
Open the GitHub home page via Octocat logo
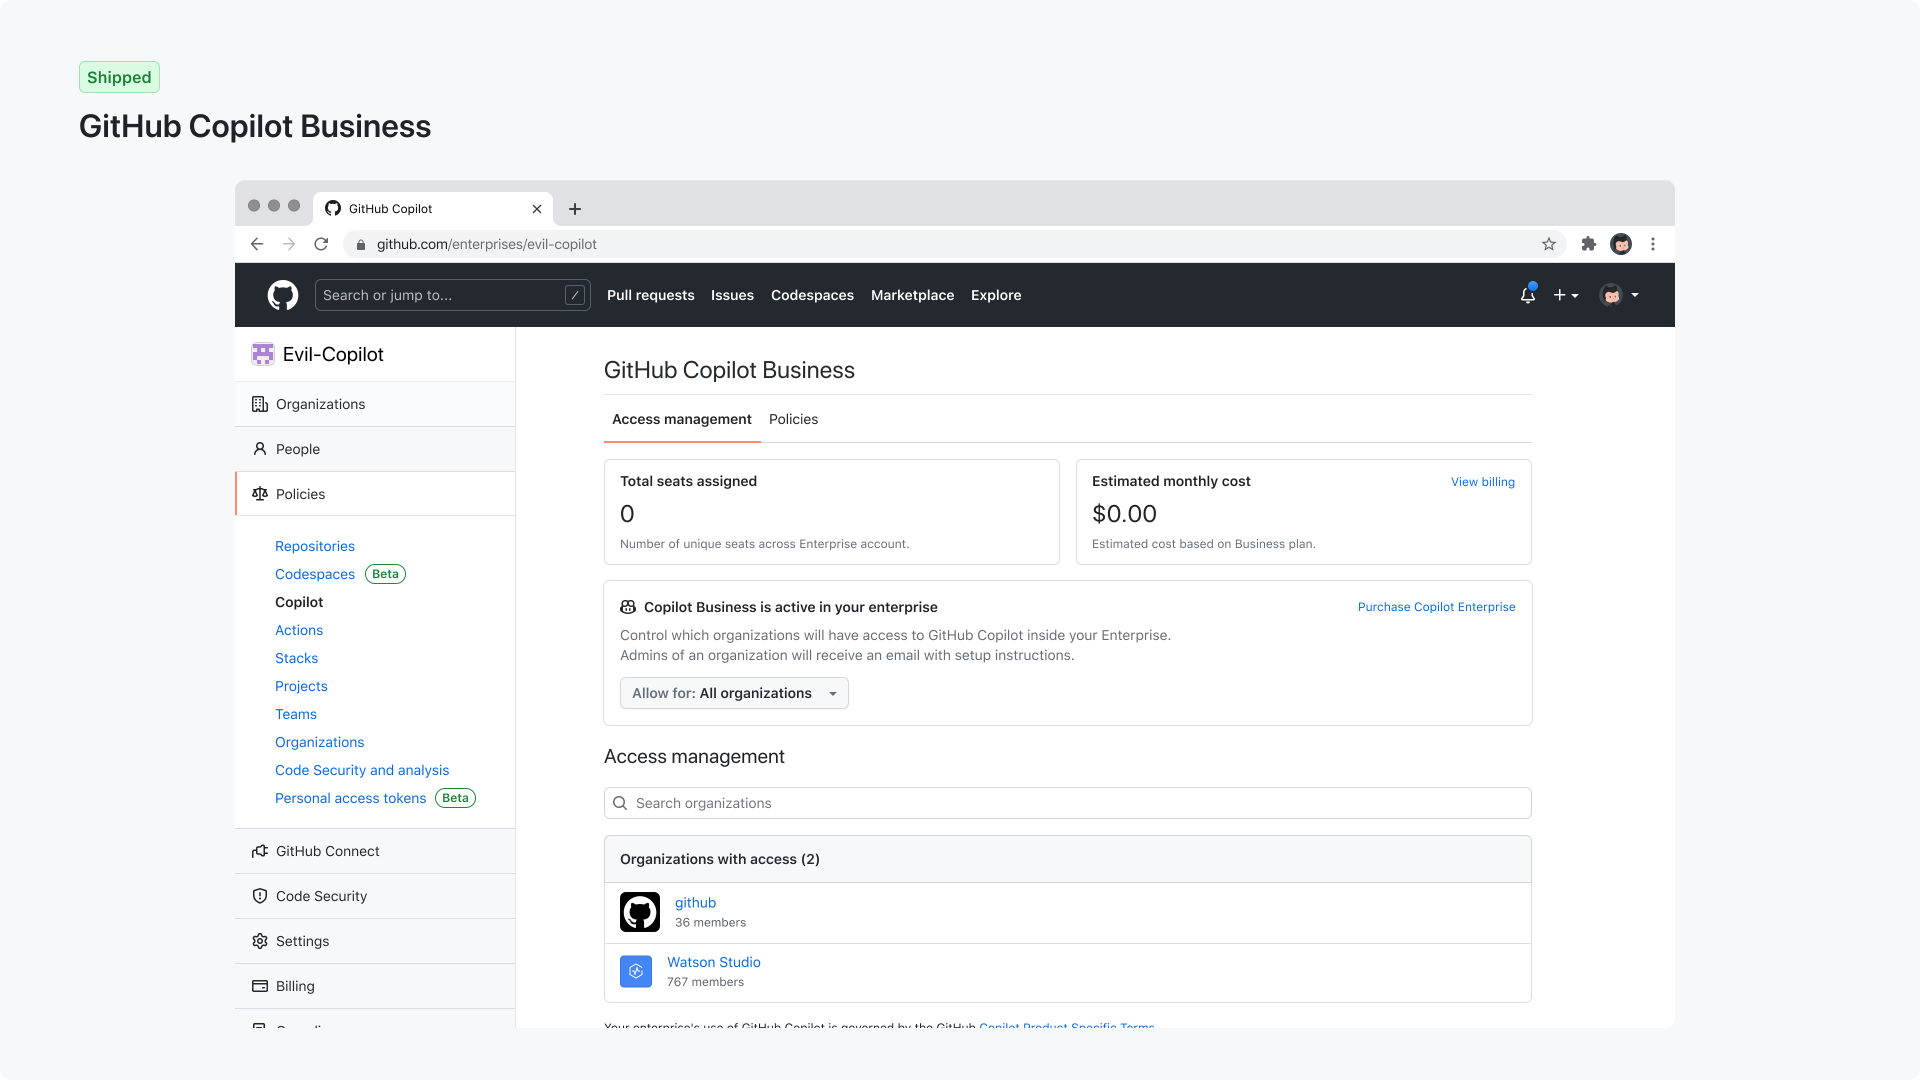(283, 295)
